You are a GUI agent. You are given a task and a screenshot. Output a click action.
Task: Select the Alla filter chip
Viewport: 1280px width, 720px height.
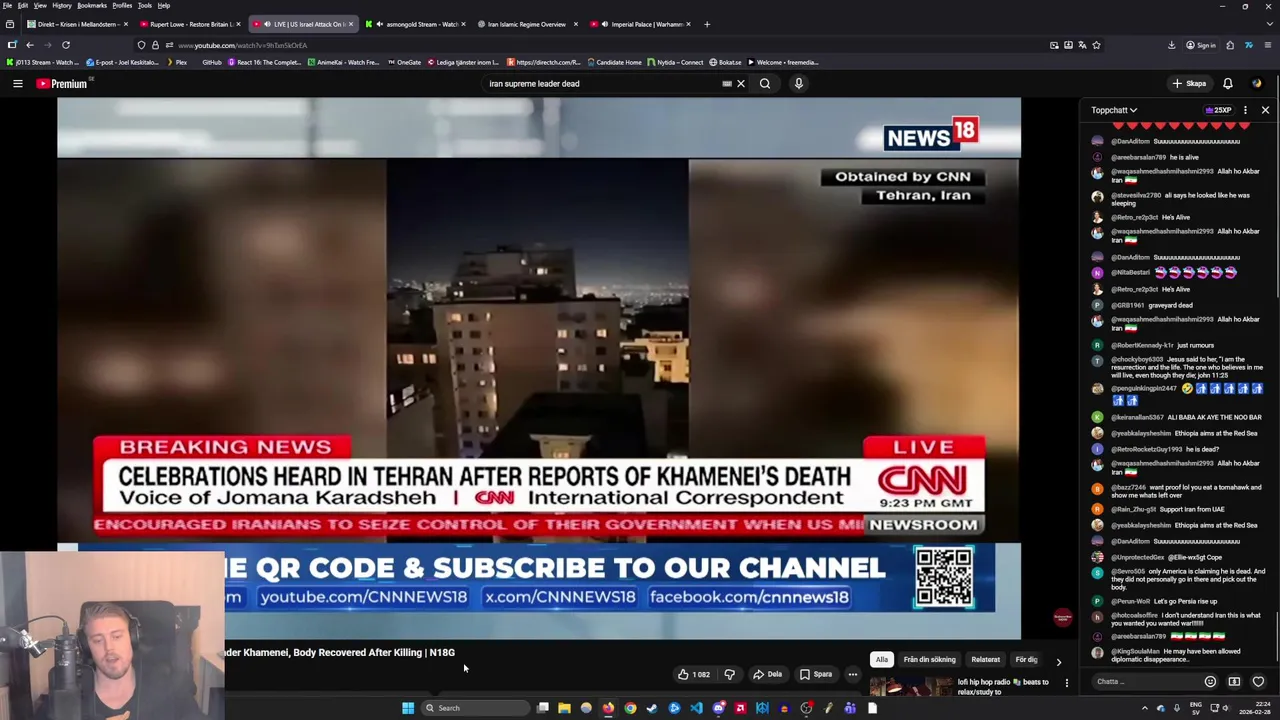[x=881, y=660]
